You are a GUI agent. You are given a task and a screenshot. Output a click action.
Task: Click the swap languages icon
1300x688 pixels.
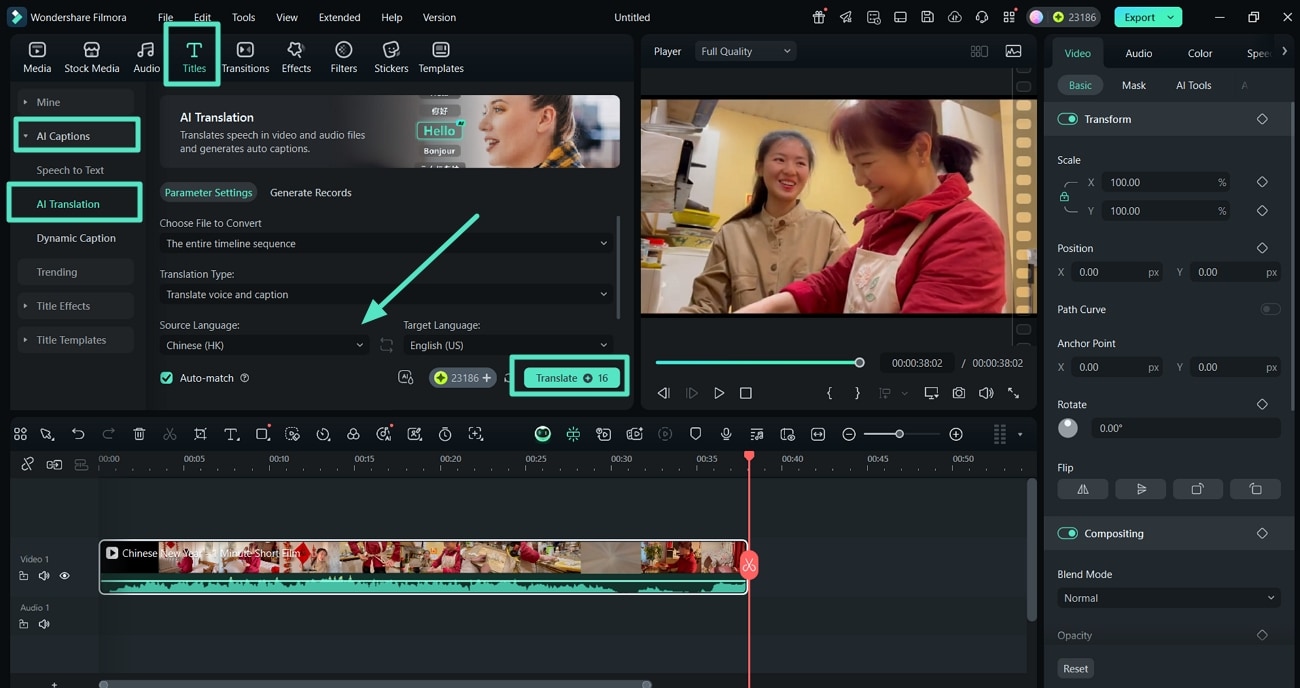point(387,345)
